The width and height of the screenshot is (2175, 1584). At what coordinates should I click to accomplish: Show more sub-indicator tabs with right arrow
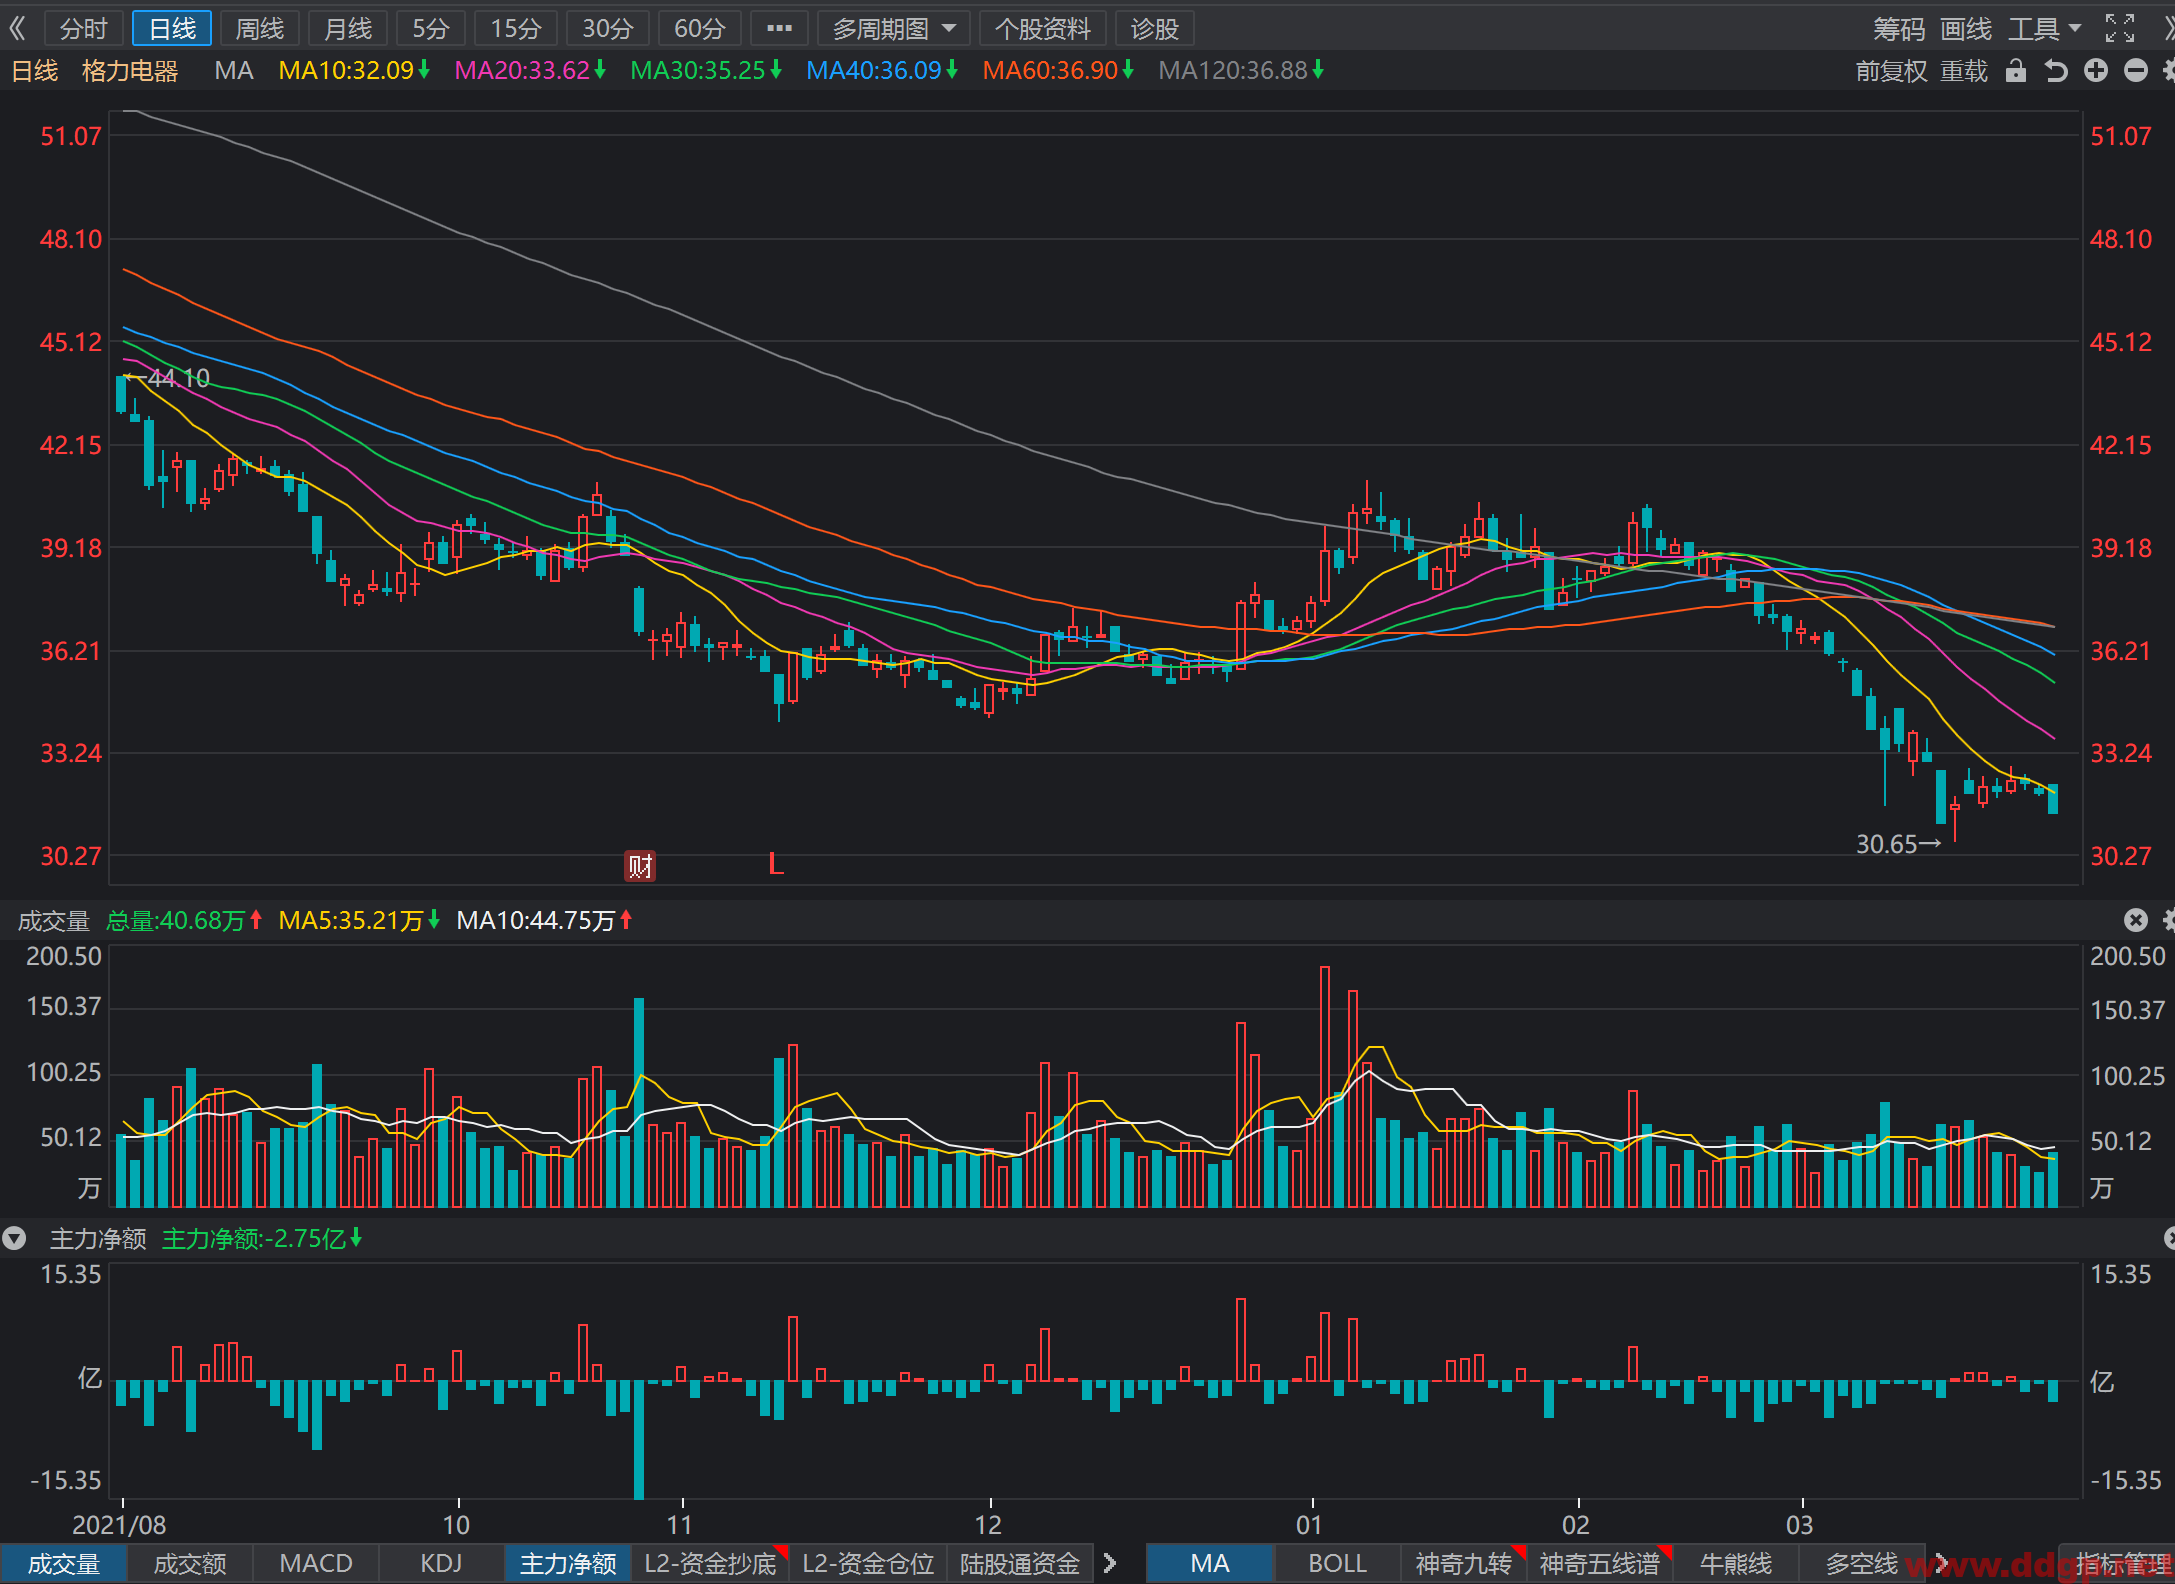(x=1109, y=1563)
